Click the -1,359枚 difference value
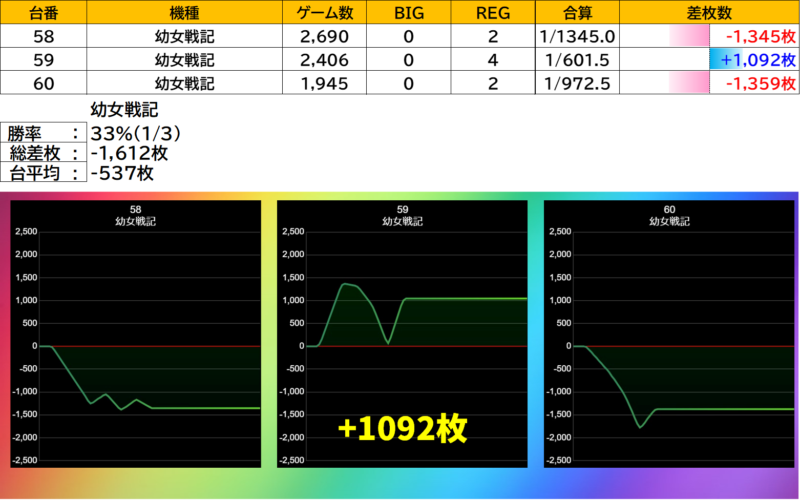The height and width of the screenshot is (500, 800). 760,83
